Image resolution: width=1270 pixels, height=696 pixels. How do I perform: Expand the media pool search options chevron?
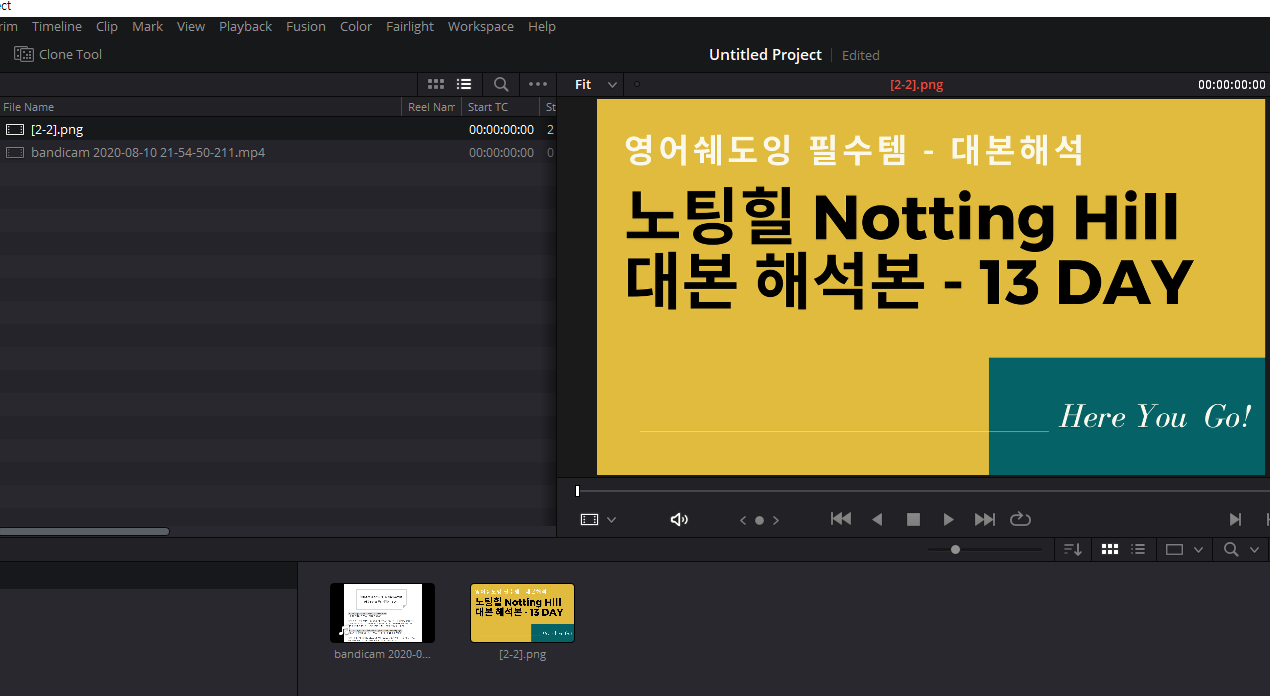pyautogui.click(x=1254, y=550)
